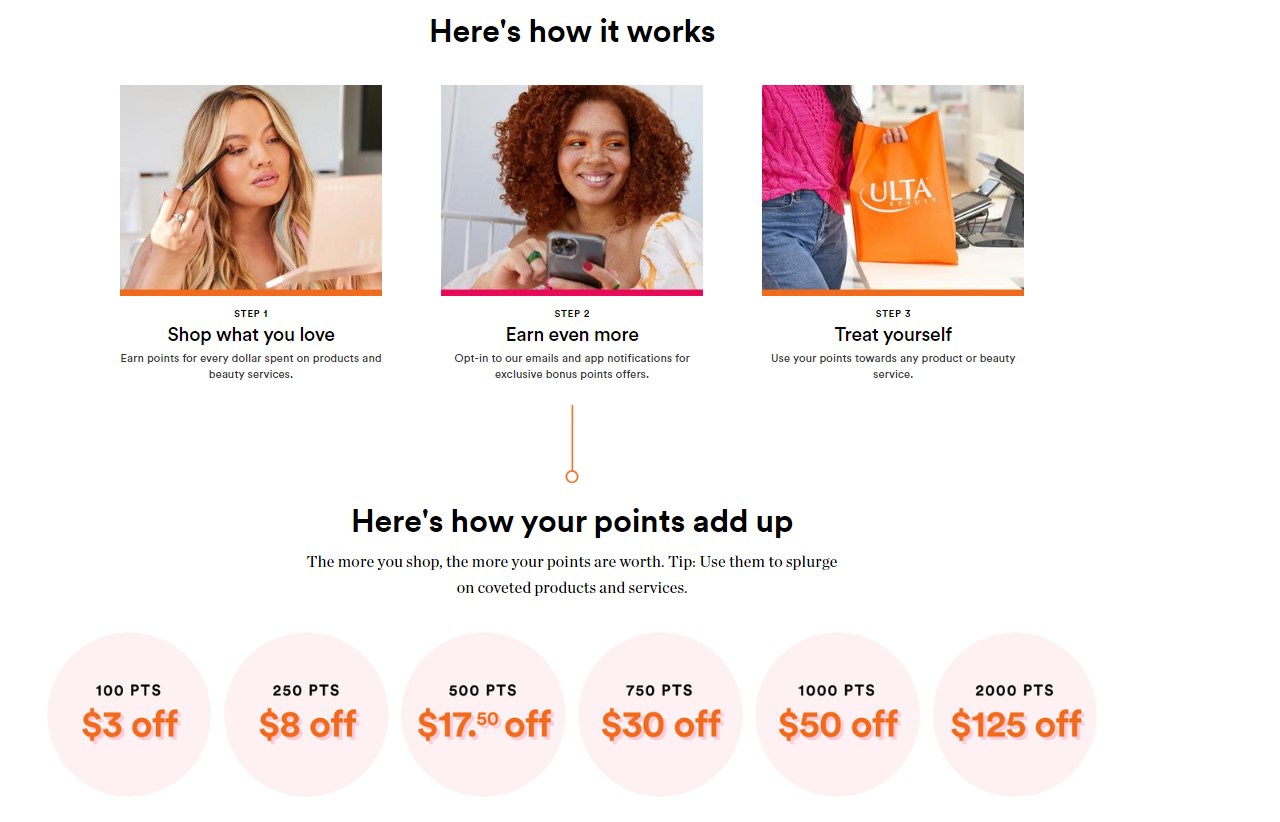Click the STEP 2 label
Viewport: 1280px width, 822px height.
(572, 314)
